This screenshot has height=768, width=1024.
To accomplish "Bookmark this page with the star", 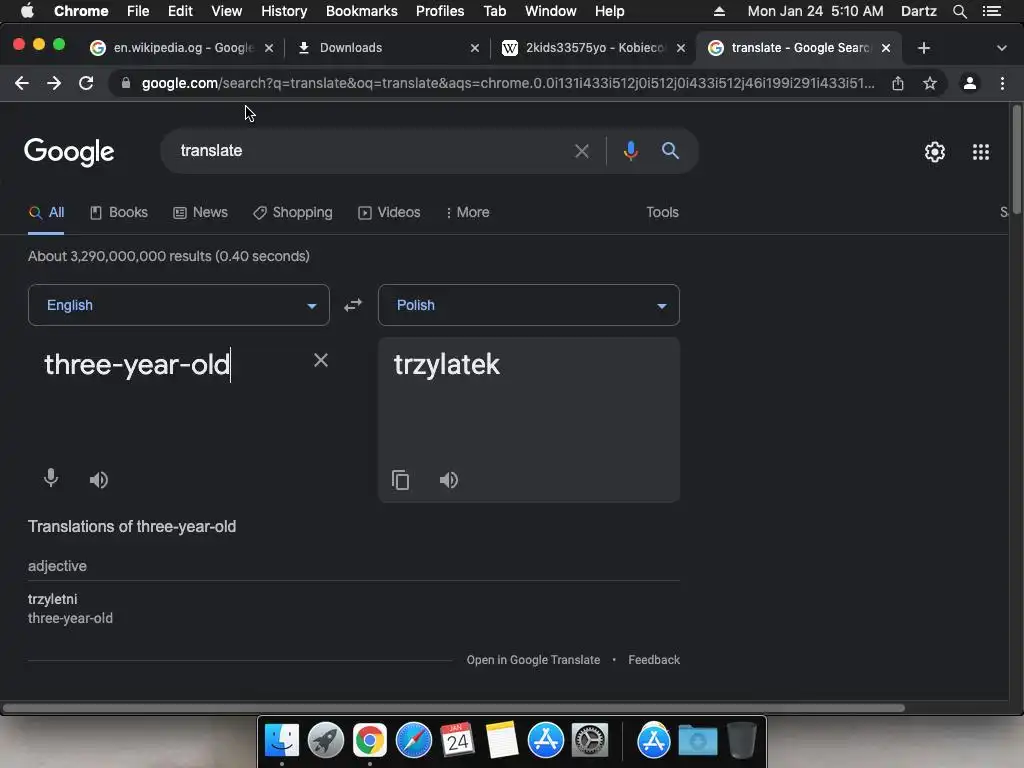I will 930,83.
